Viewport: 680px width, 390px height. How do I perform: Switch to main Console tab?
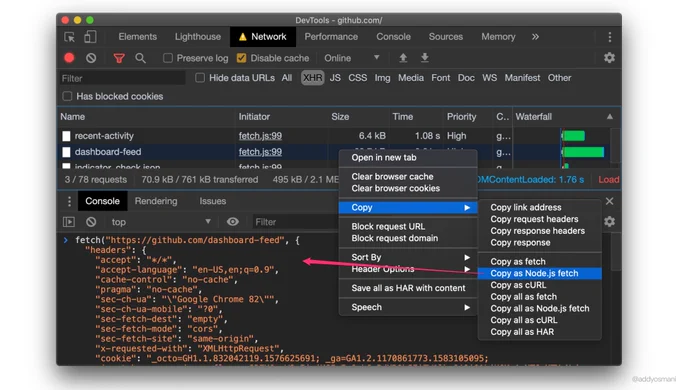coord(393,37)
